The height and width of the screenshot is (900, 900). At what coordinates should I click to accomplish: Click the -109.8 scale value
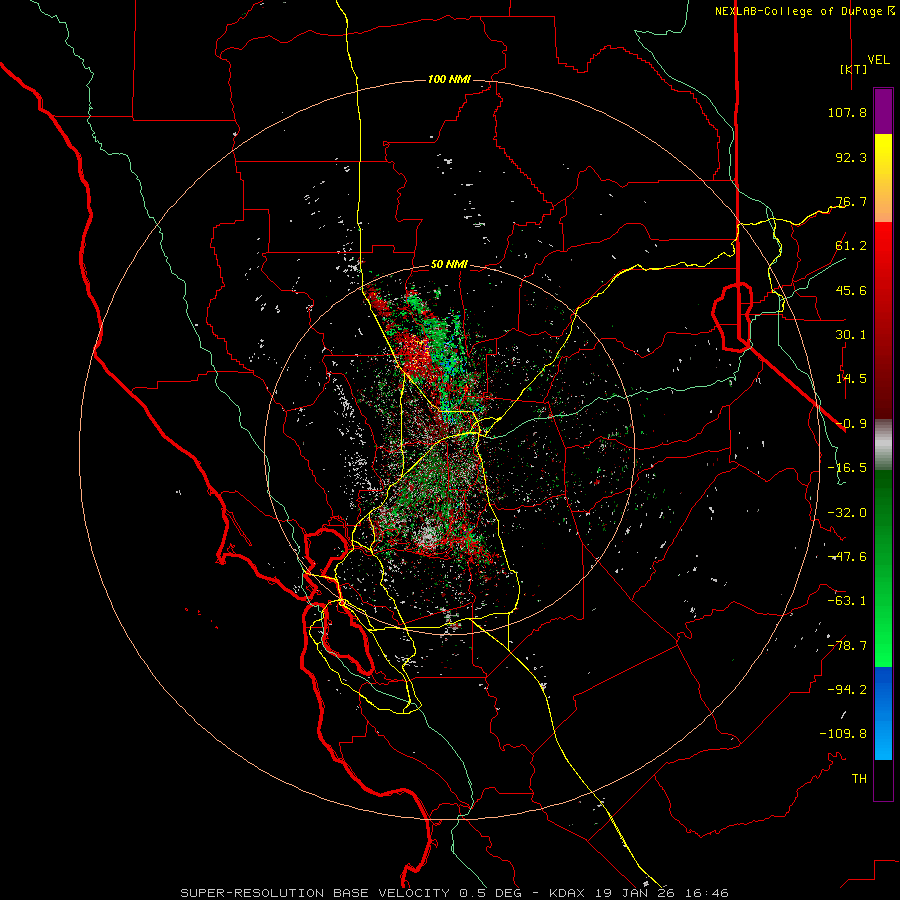click(843, 734)
